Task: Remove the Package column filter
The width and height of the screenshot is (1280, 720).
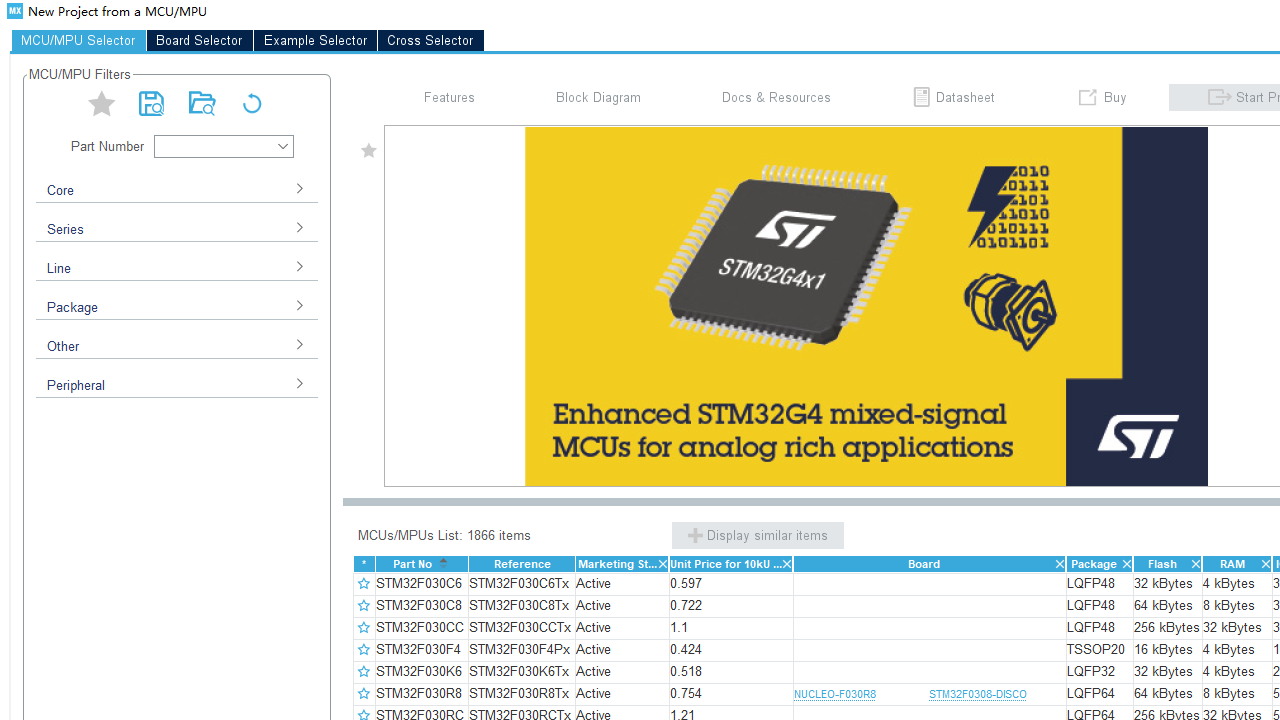Action: (1126, 564)
